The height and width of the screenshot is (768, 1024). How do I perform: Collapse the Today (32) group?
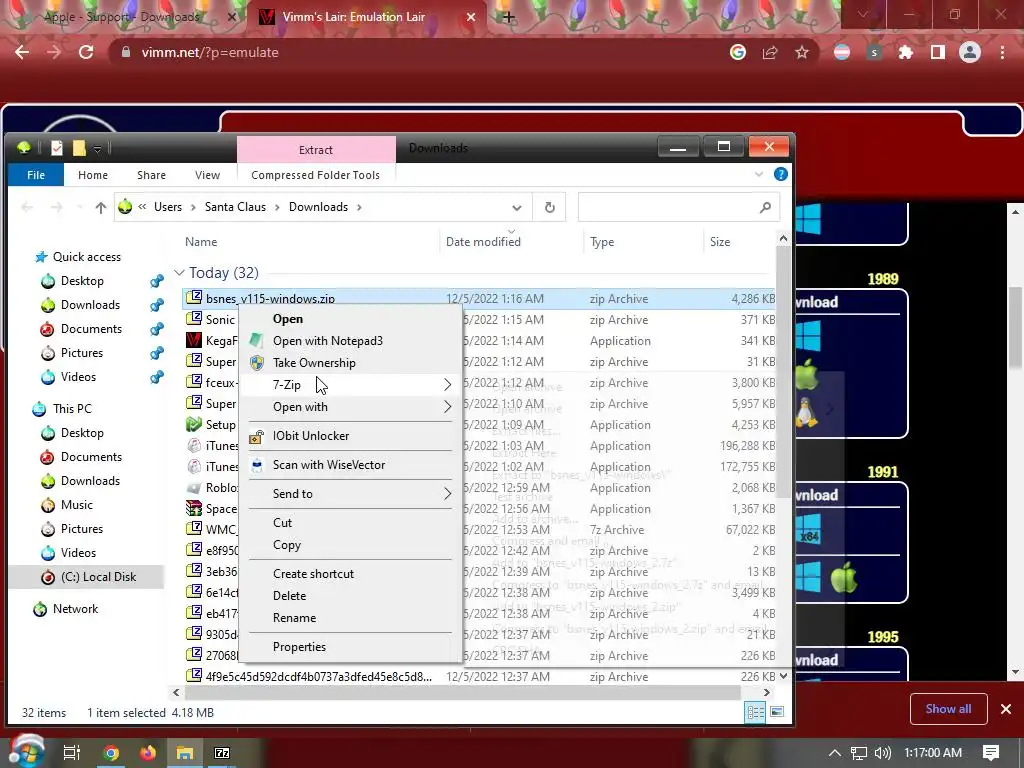[x=180, y=272]
